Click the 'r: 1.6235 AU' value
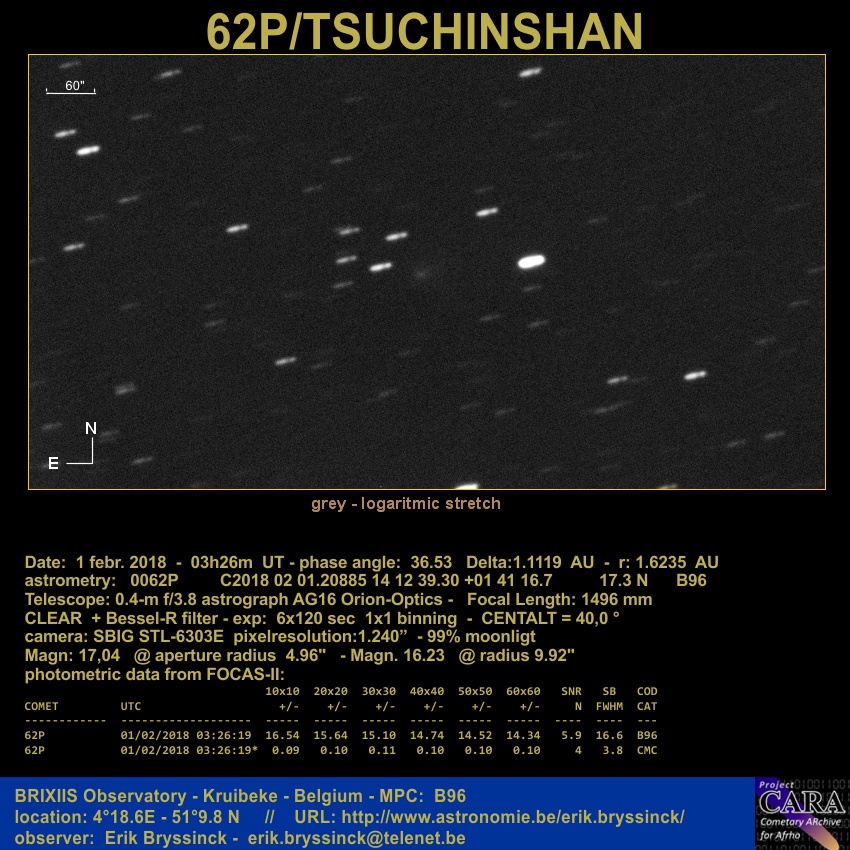Image resolution: width=850 pixels, height=850 pixels. pyautogui.click(x=668, y=562)
